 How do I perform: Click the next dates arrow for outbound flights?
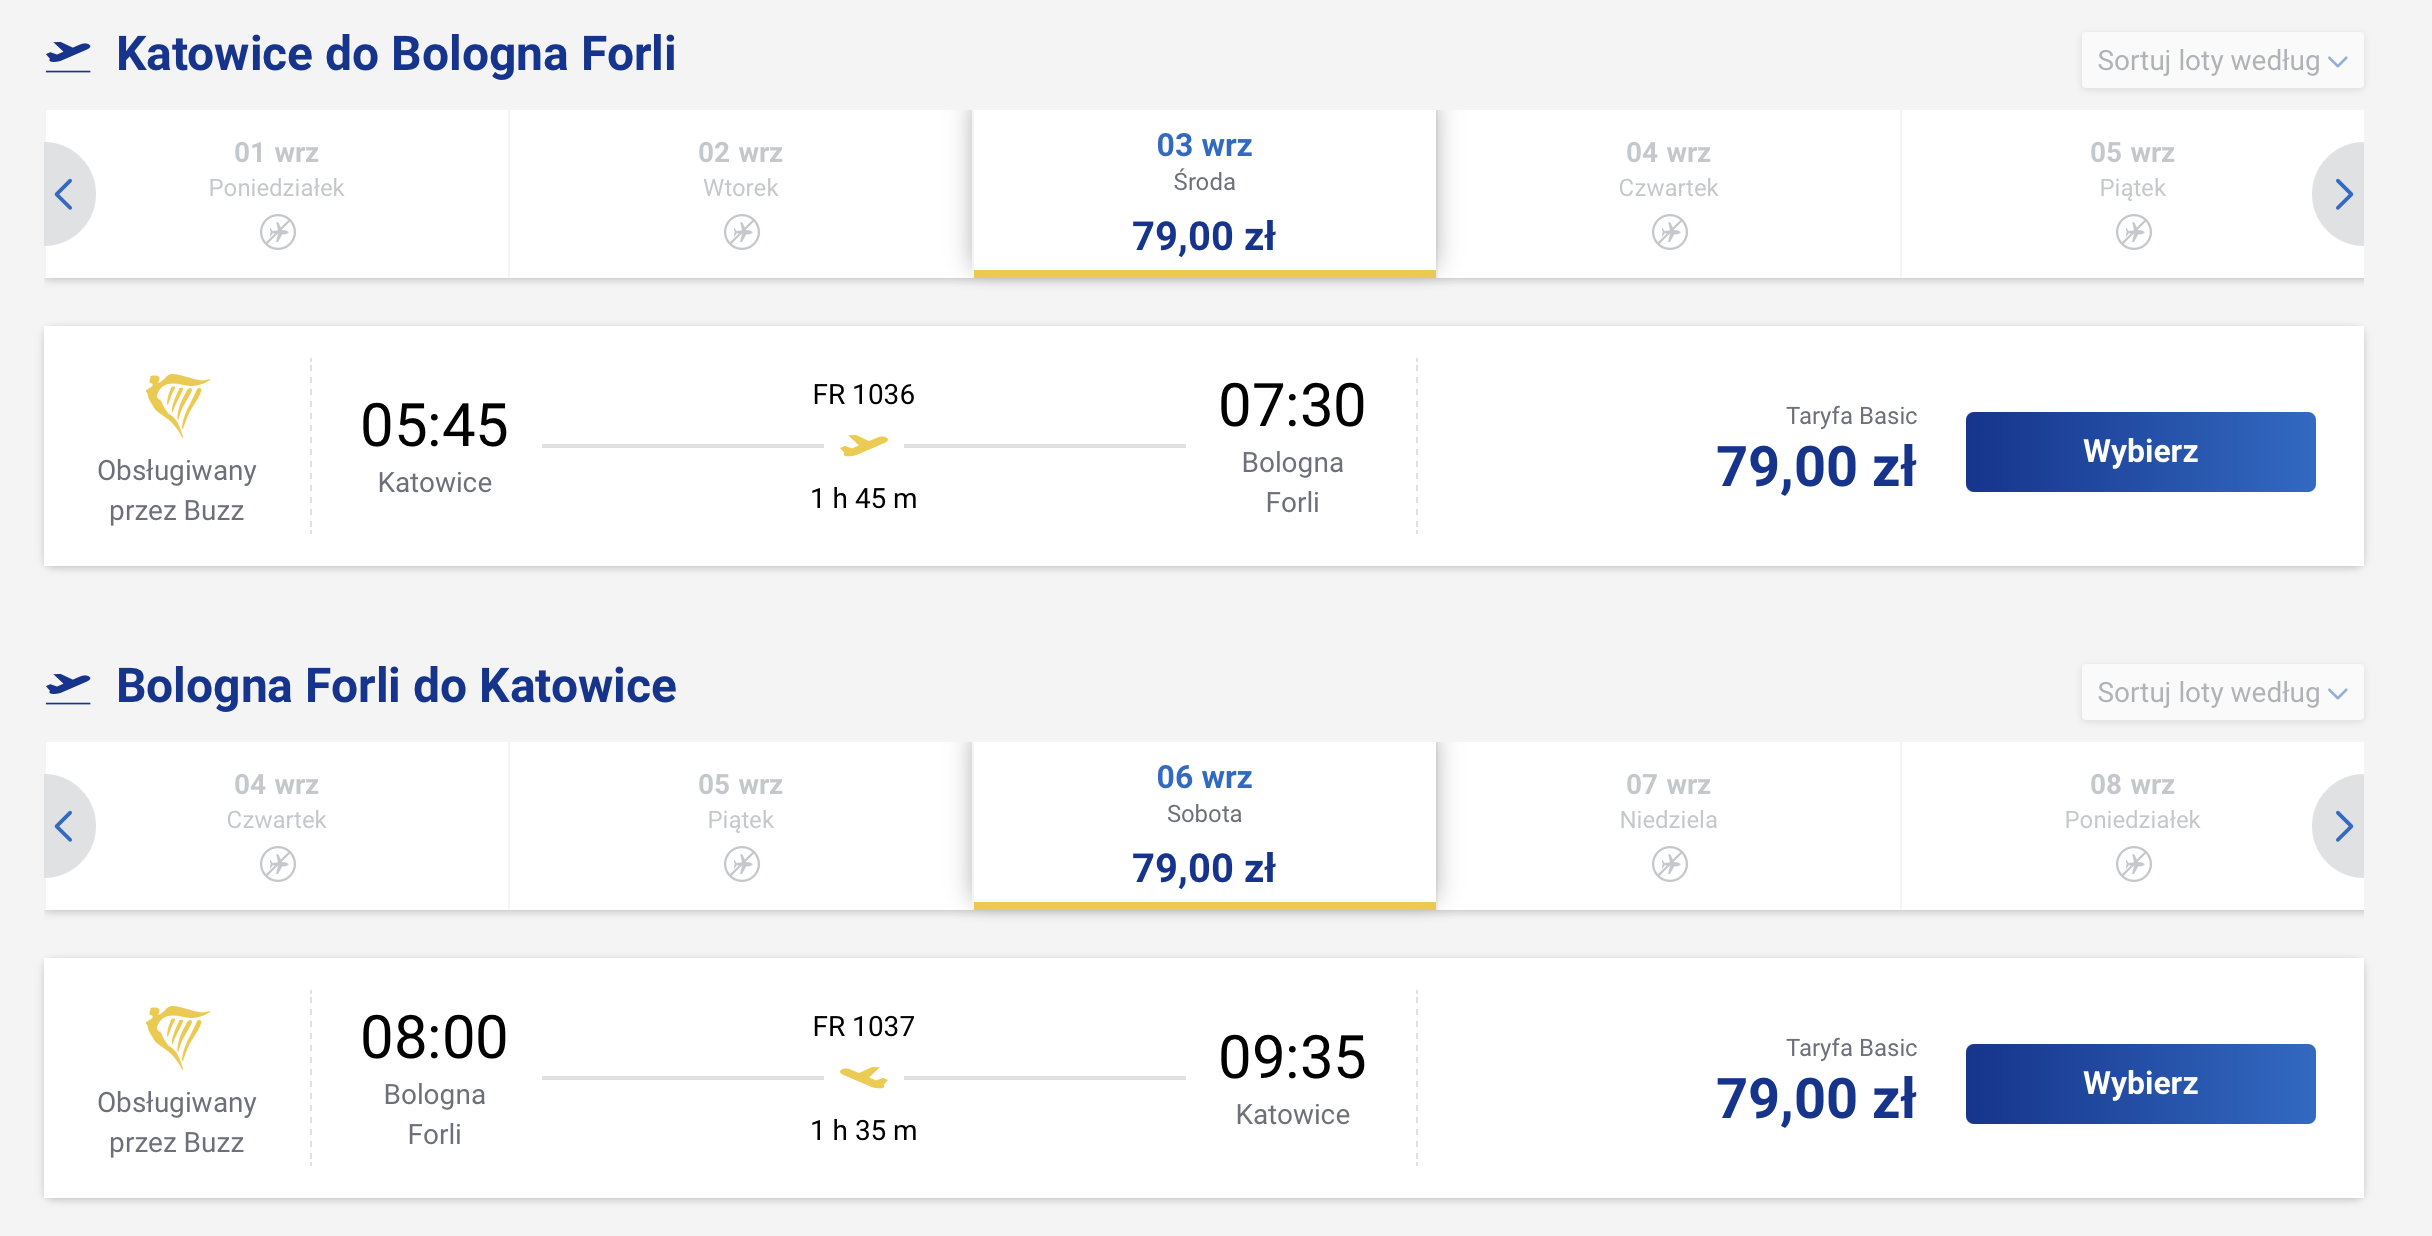2342,194
